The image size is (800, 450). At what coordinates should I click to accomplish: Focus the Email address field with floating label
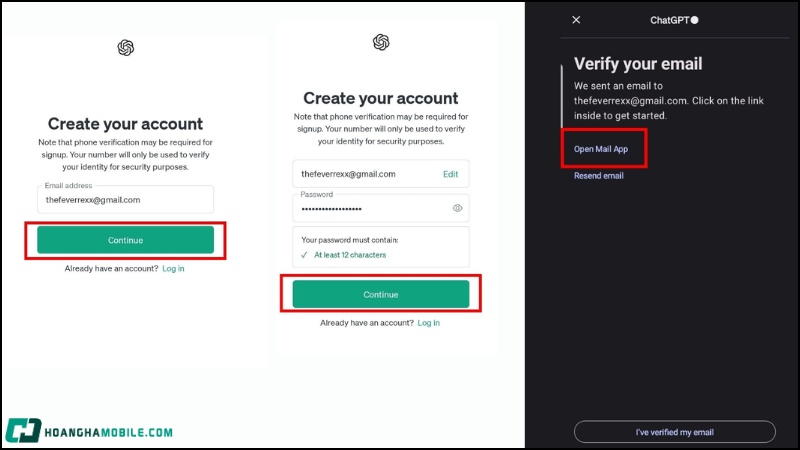click(125, 200)
